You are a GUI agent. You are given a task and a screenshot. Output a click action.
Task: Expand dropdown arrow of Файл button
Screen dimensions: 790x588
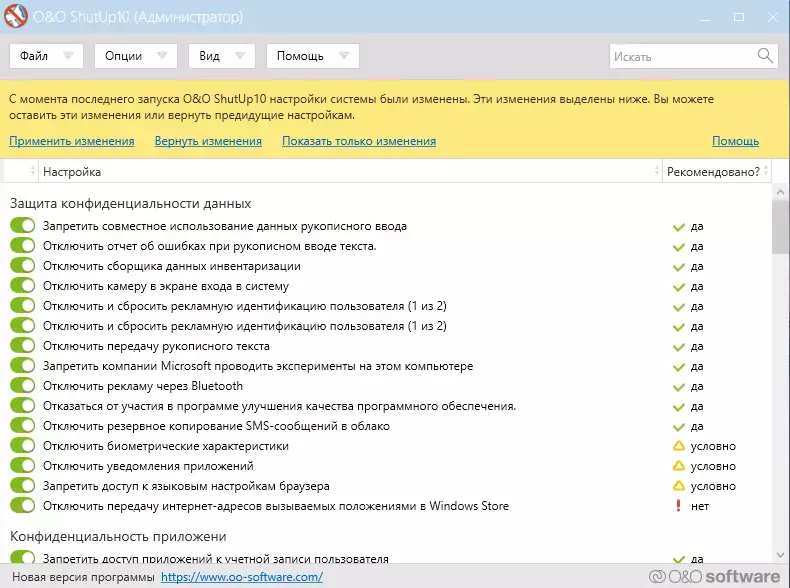(x=68, y=55)
